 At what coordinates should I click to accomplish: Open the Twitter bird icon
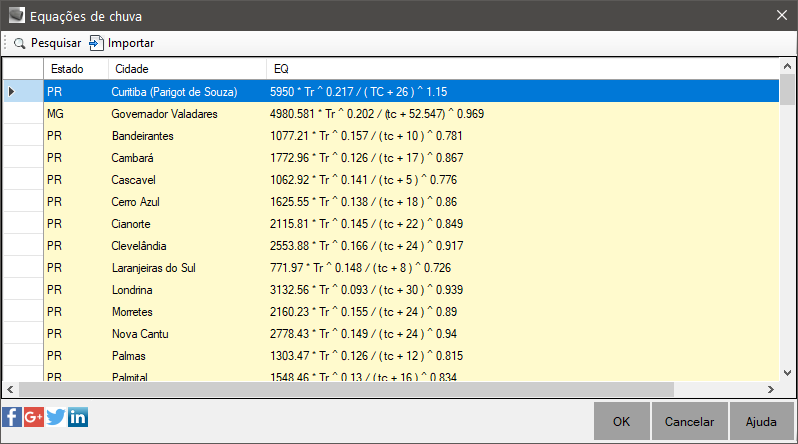click(55, 417)
